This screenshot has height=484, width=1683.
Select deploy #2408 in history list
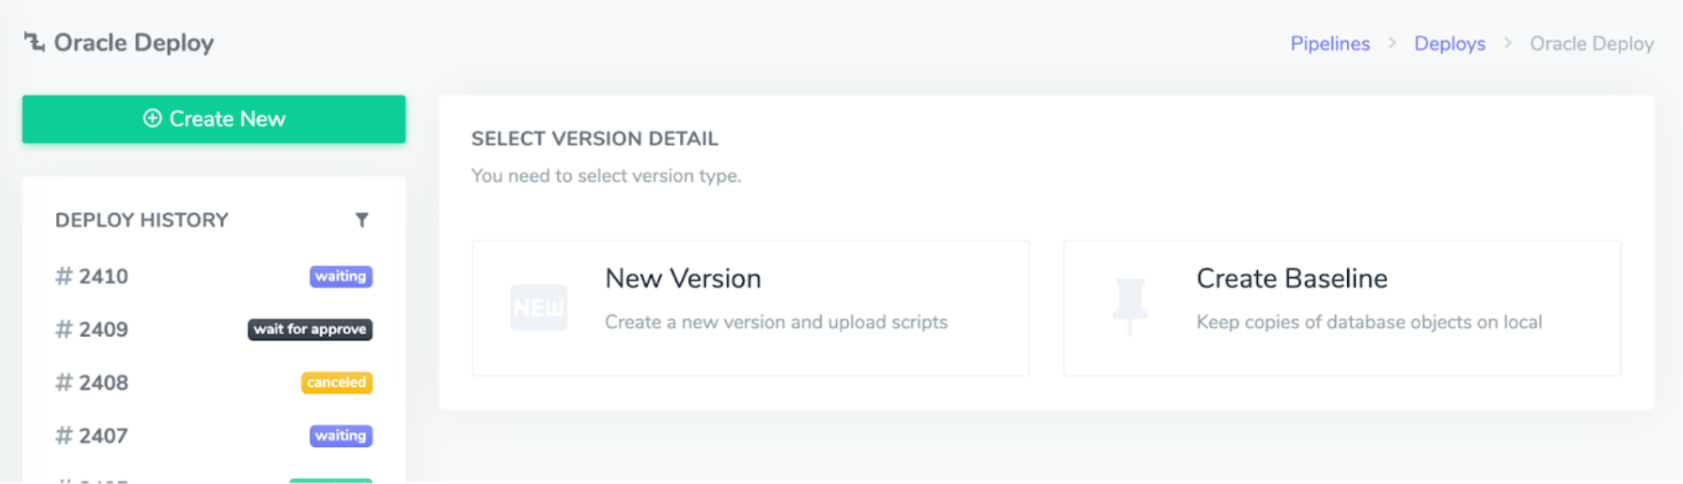click(x=103, y=383)
